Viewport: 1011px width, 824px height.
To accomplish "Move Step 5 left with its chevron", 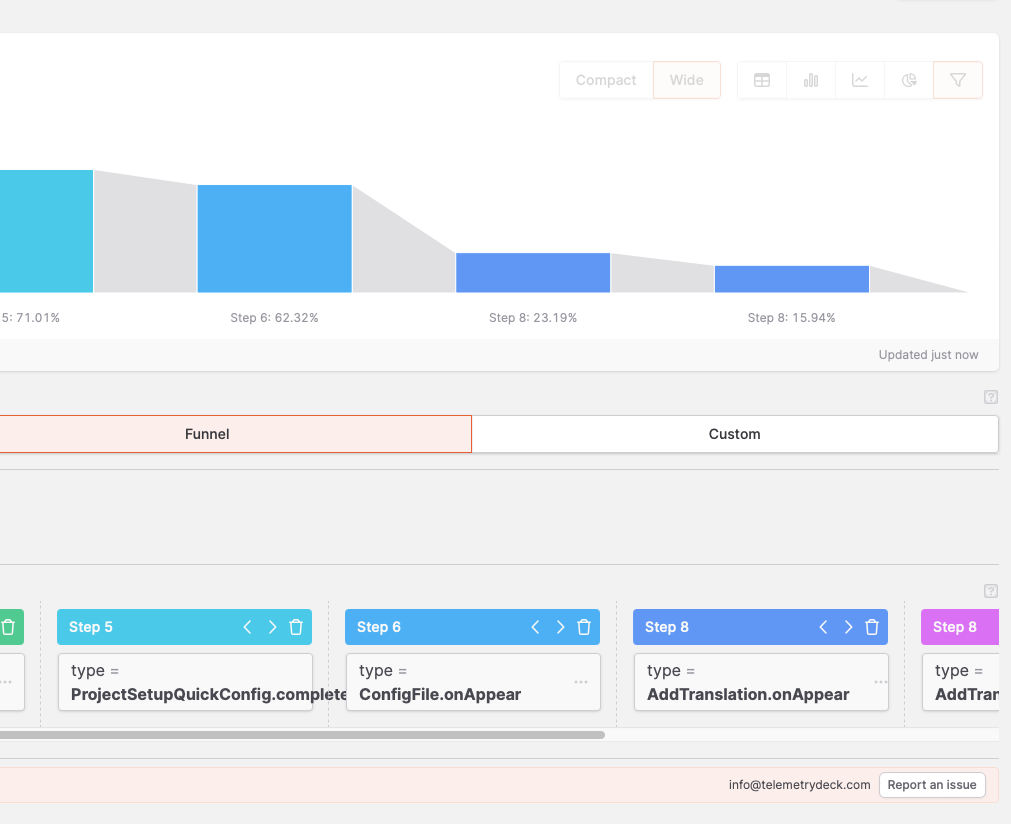I will tap(247, 627).
